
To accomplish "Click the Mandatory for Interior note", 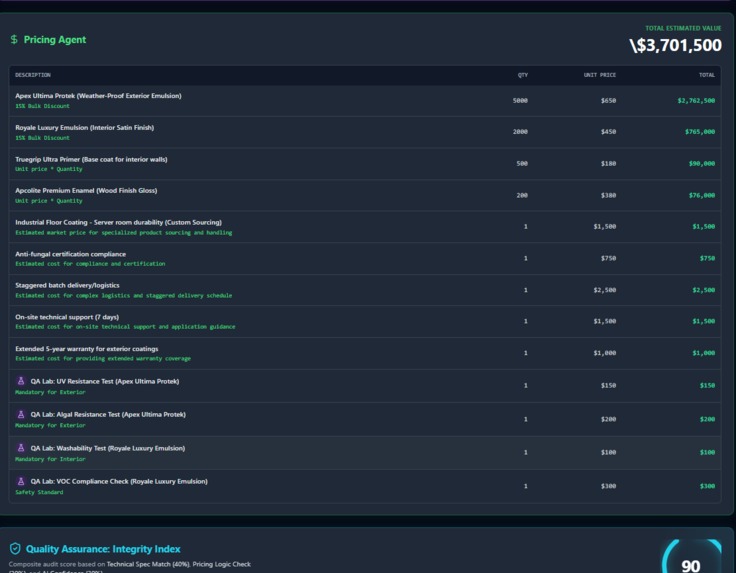I will tap(50, 459).
